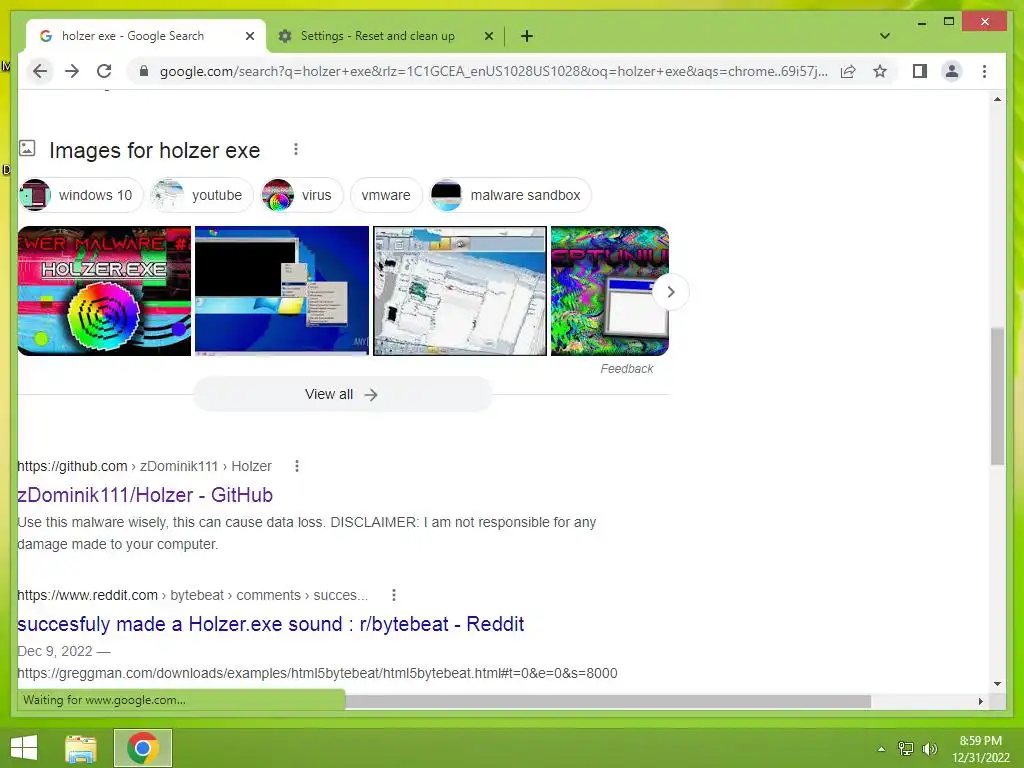Filter images by youtube chip
Screen dimensions: 1024x768
pyautogui.click(x=202, y=195)
